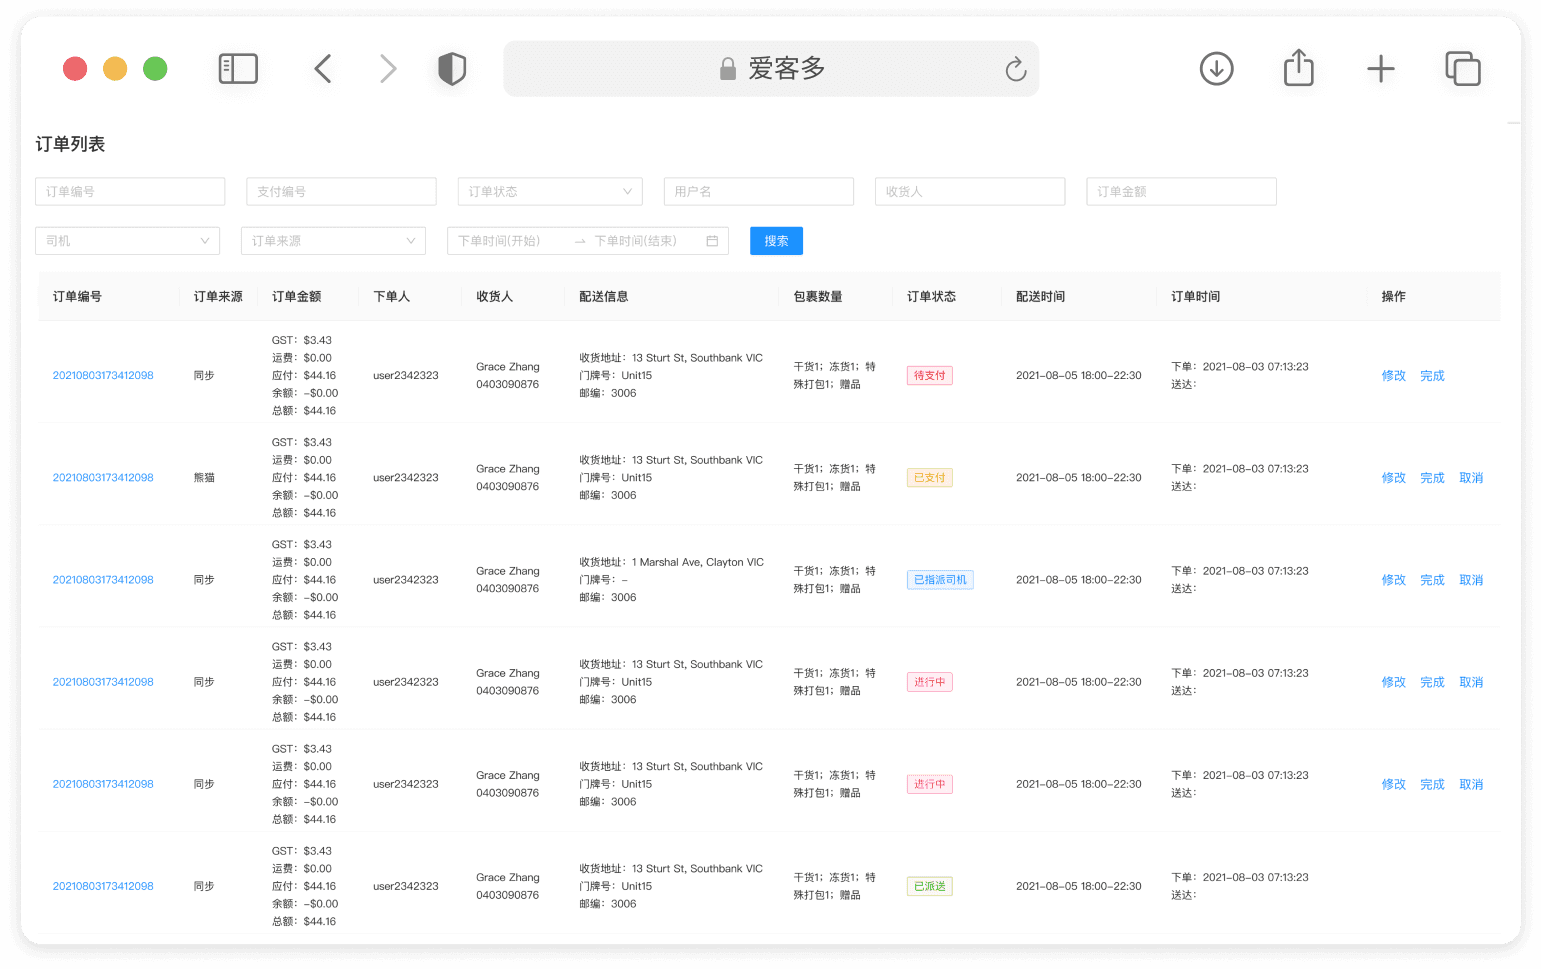The width and height of the screenshot is (1541, 969).
Task: Reload the page with the refresh icon
Action: 1015,69
